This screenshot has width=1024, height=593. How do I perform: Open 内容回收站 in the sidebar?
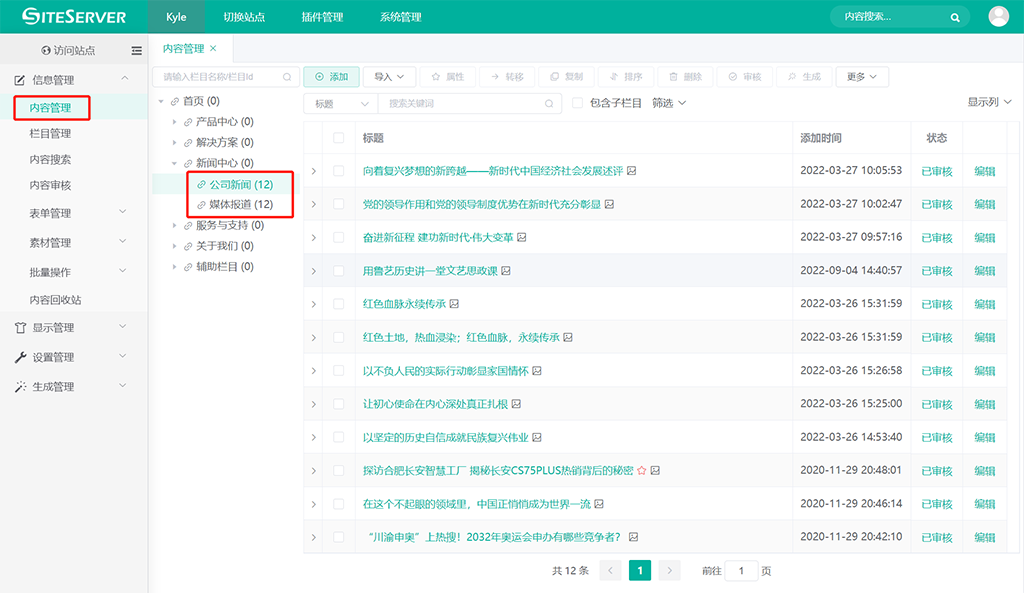[x=56, y=300]
